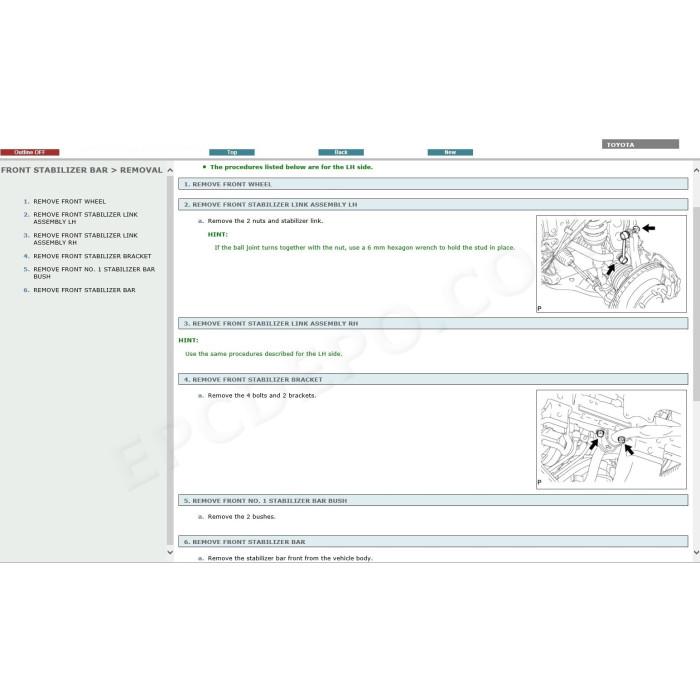Open outline item 2 Stabilizer Link Assembly LH
700x700 pixels.
click(85, 218)
